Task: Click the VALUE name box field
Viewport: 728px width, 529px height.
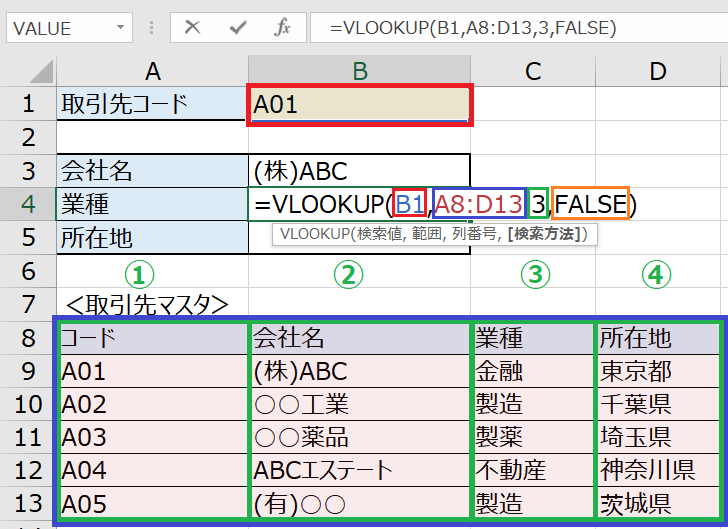Action: (x=69, y=27)
